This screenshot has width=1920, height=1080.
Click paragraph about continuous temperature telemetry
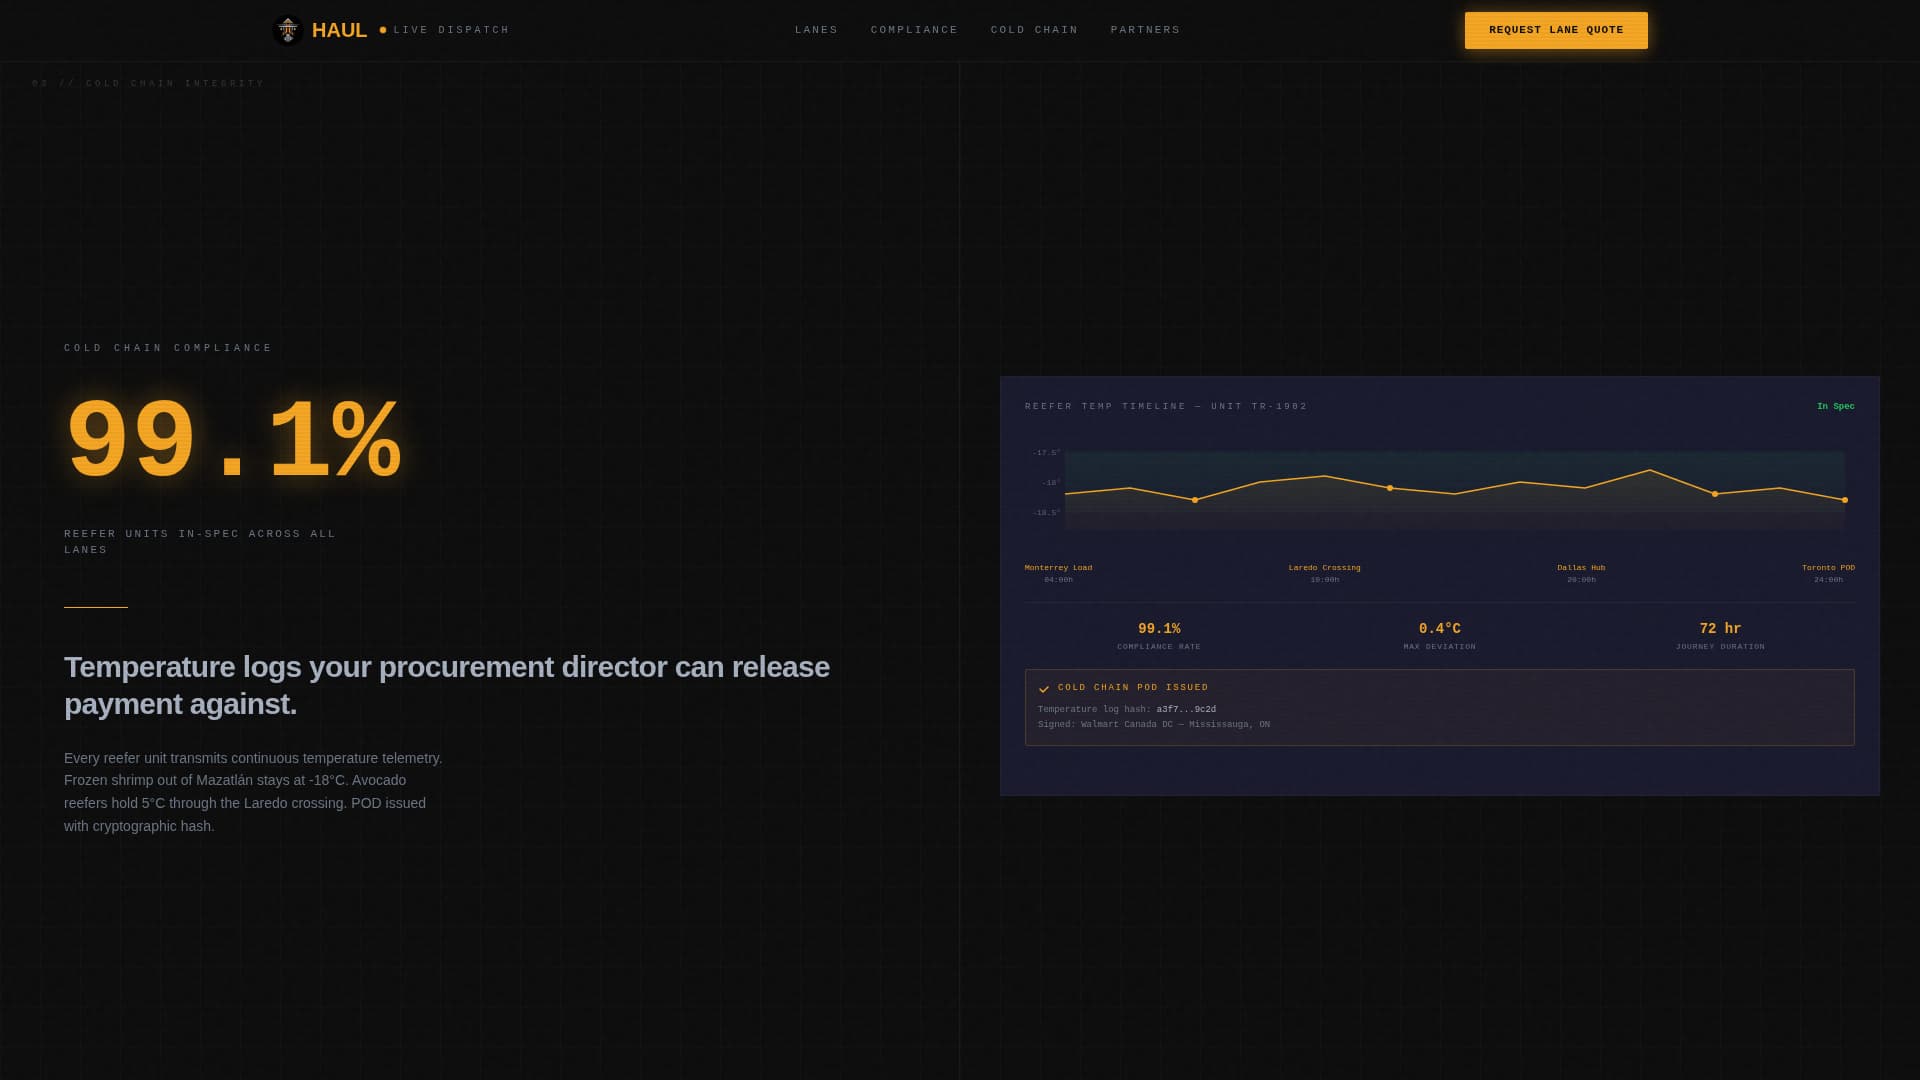point(253,792)
